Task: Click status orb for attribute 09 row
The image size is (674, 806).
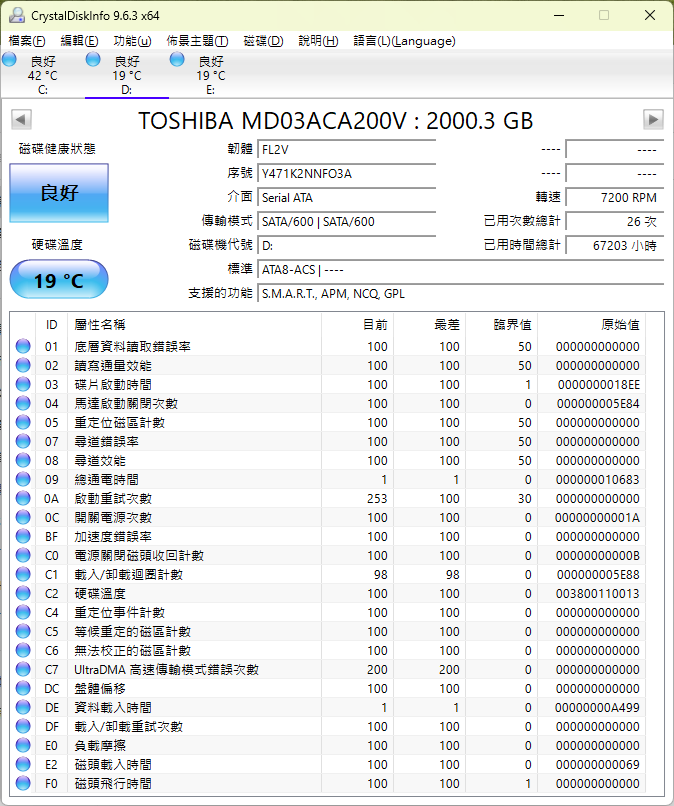Action: point(23,479)
